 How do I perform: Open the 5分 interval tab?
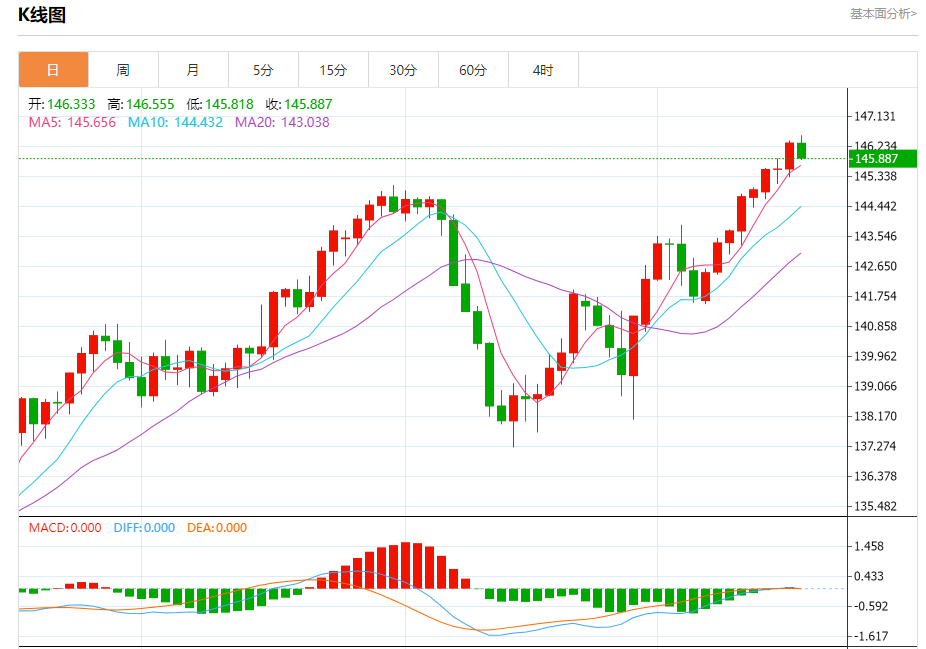(x=263, y=70)
